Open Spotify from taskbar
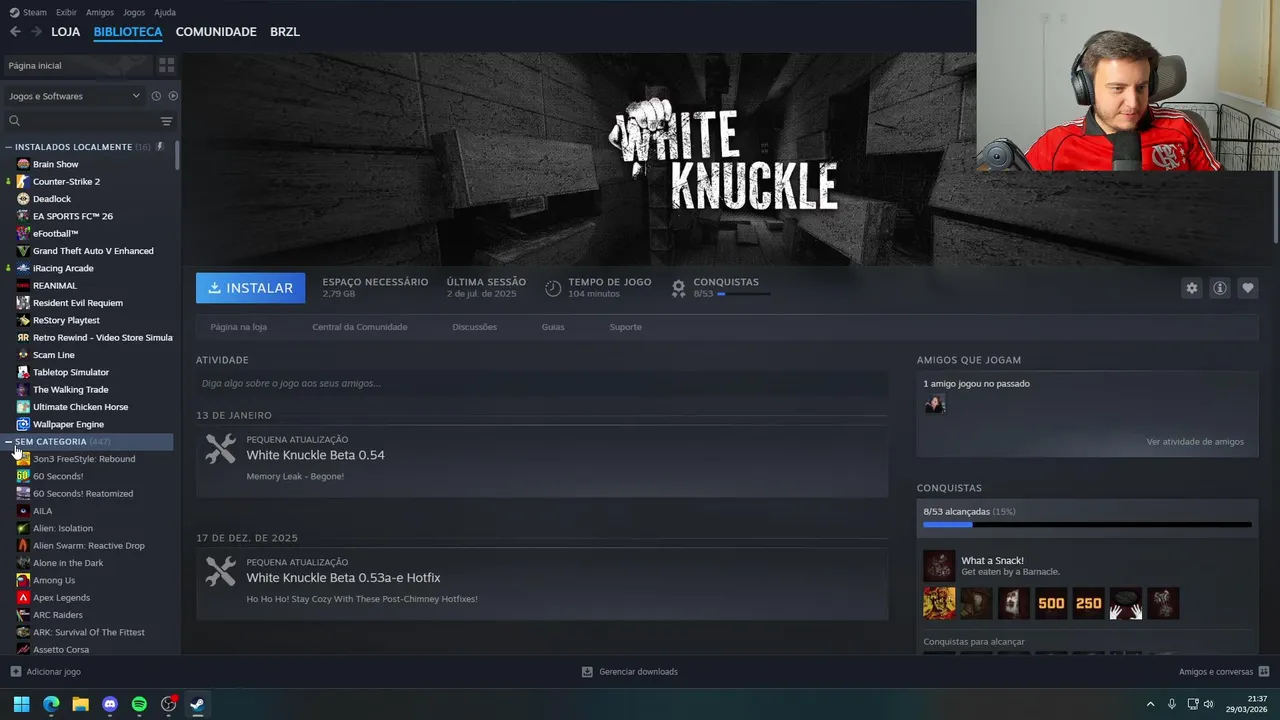This screenshot has width=1280, height=720. [x=139, y=704]
